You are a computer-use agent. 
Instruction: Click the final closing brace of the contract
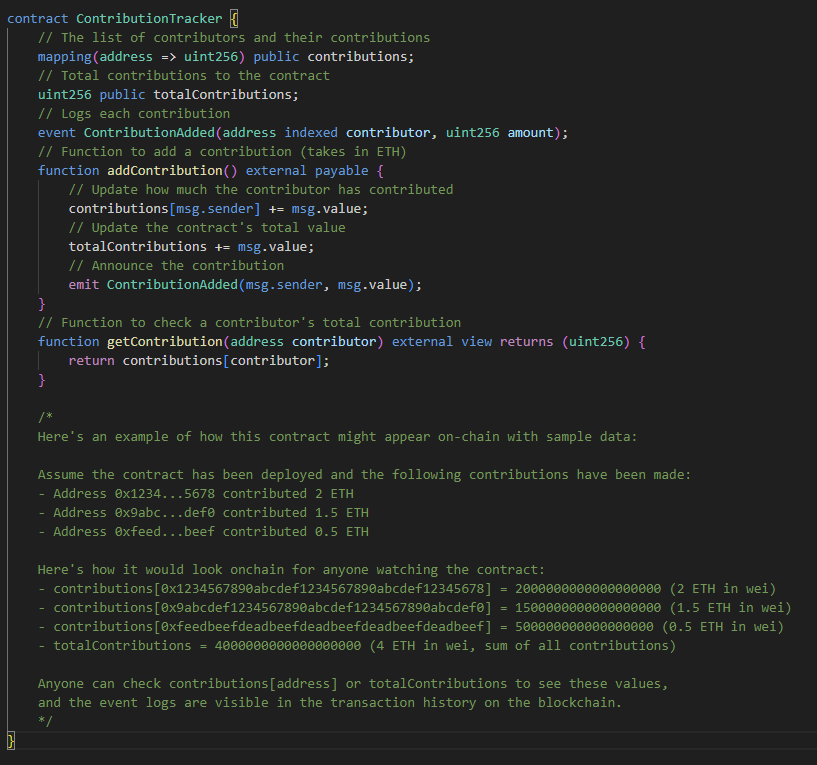11,741
